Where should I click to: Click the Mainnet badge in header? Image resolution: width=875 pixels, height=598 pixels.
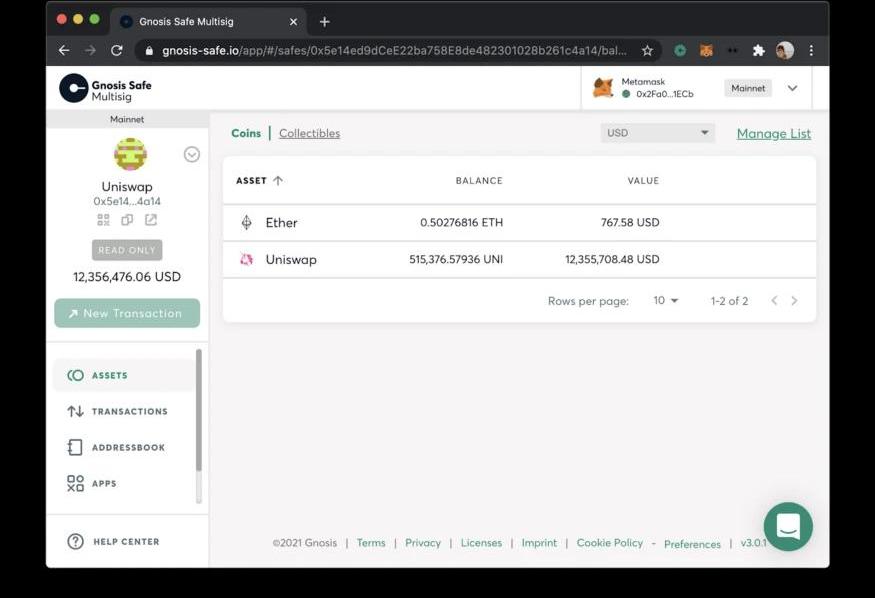click(748, 88)
